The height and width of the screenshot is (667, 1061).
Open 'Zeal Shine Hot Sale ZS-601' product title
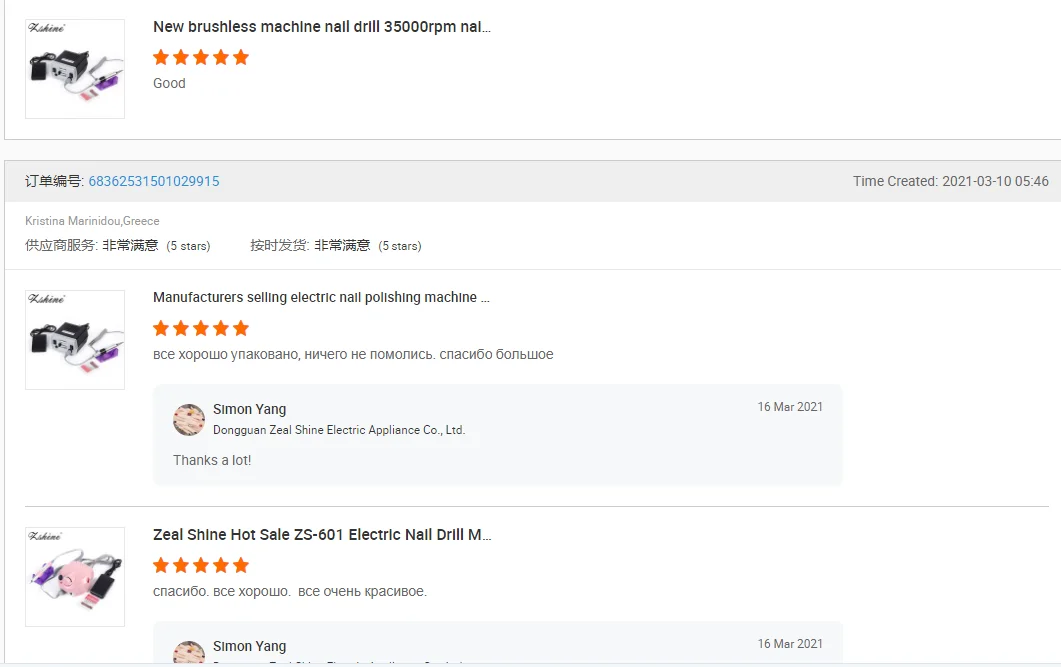pyautogui.click(x=321, y=535)
